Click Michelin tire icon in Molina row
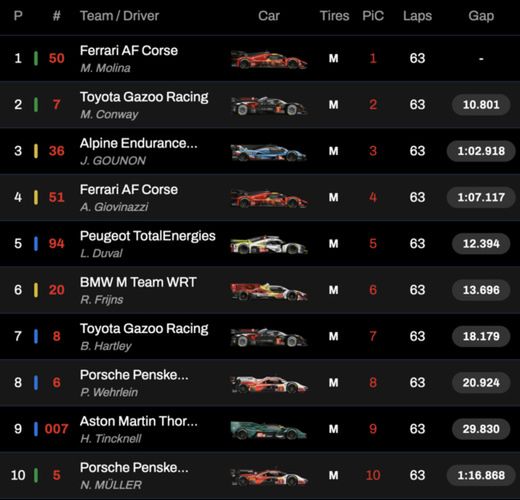Viewport: 520px width, 500px height. pos(334,58)
